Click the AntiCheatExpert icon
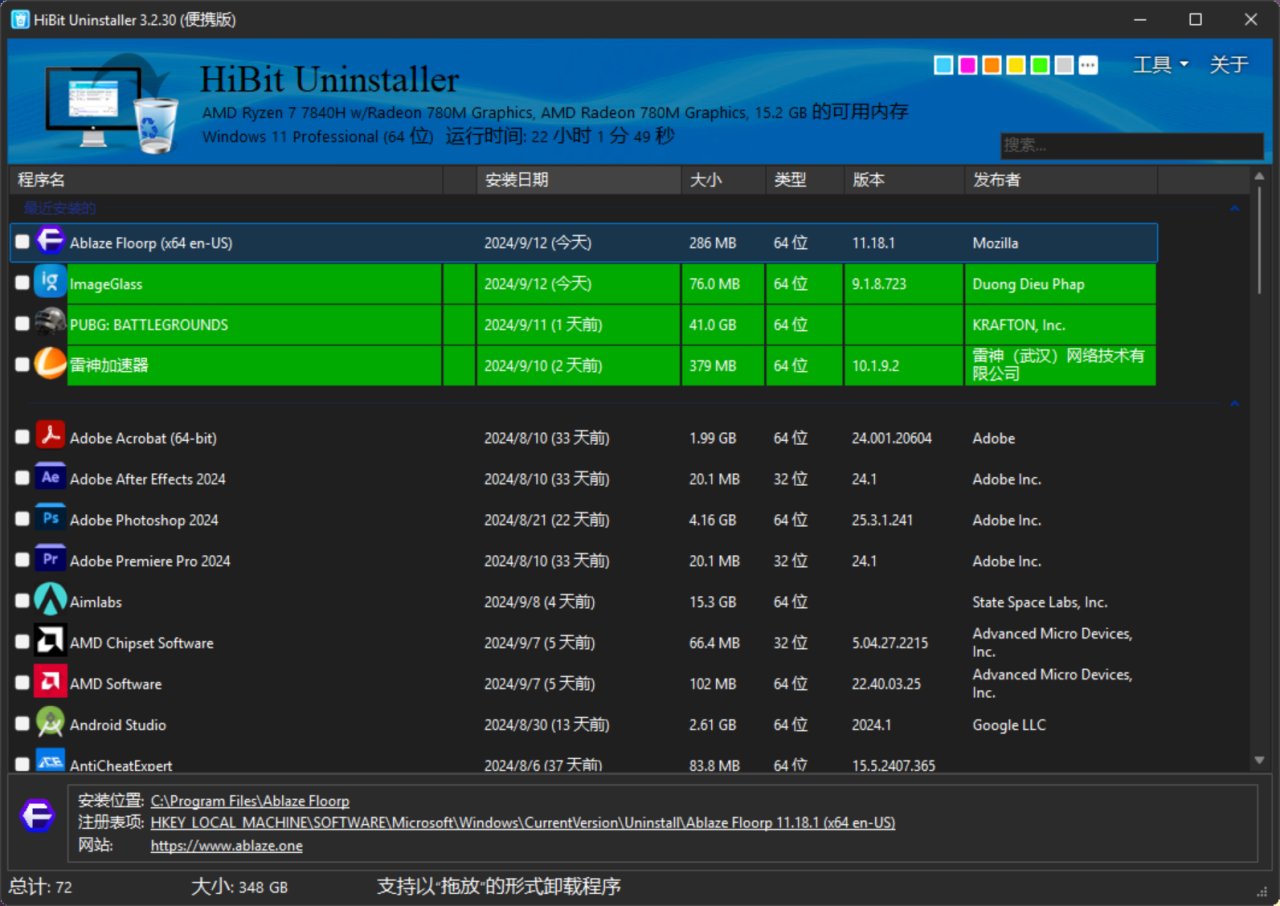The image size is (1280, 906). (x=50, y=760)
